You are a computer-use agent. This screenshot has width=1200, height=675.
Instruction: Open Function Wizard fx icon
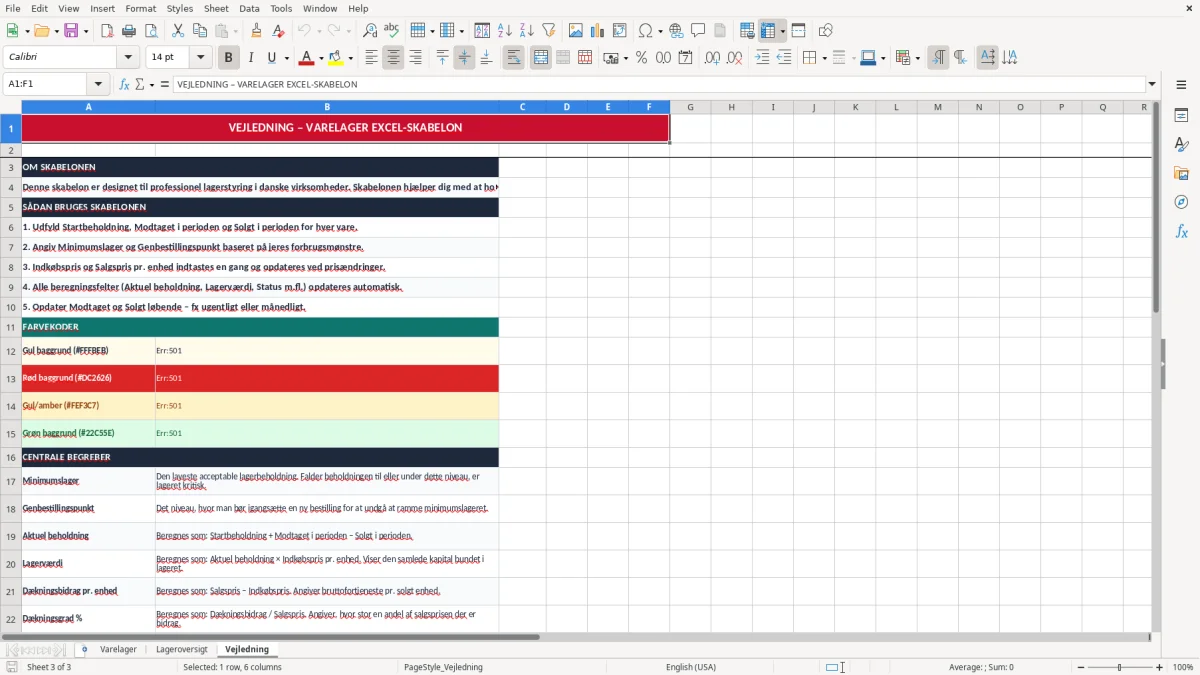click(x=125, y=84)
